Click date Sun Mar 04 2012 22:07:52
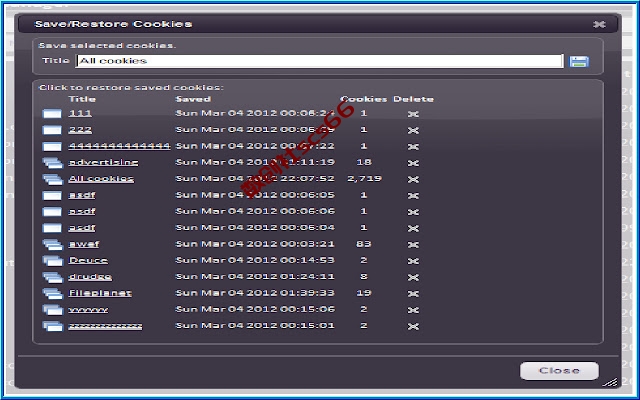The width and height of the screenshot is (640, 400). point(255,179)
